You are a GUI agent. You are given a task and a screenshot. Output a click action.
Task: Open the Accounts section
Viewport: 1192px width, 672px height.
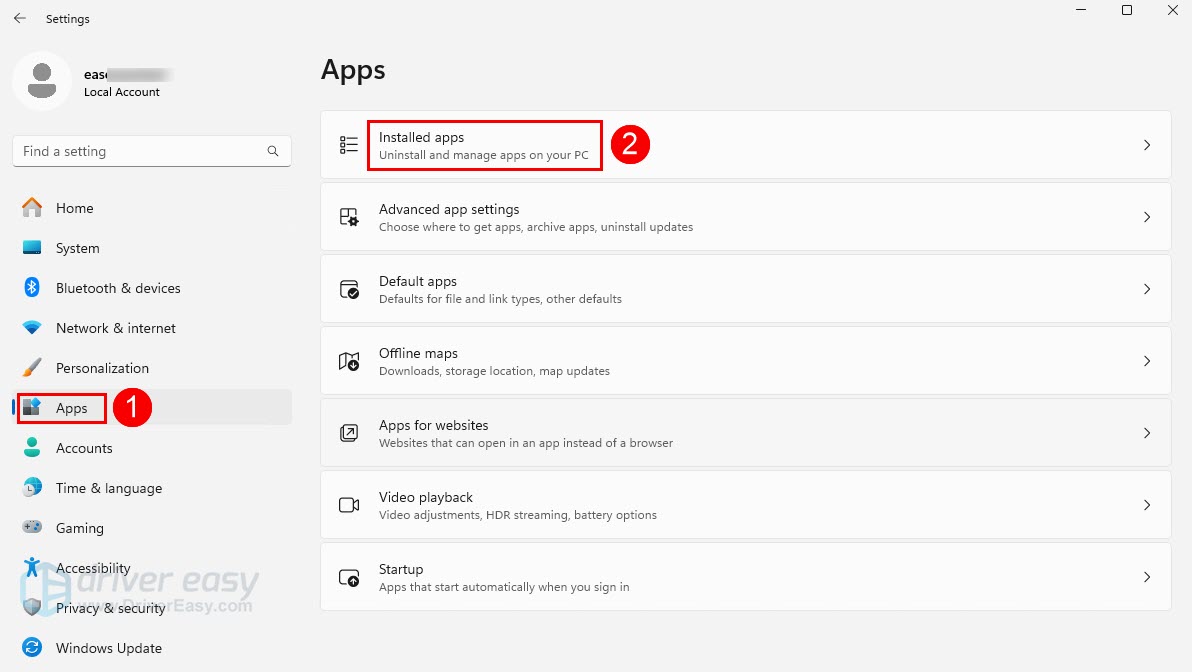85,448
